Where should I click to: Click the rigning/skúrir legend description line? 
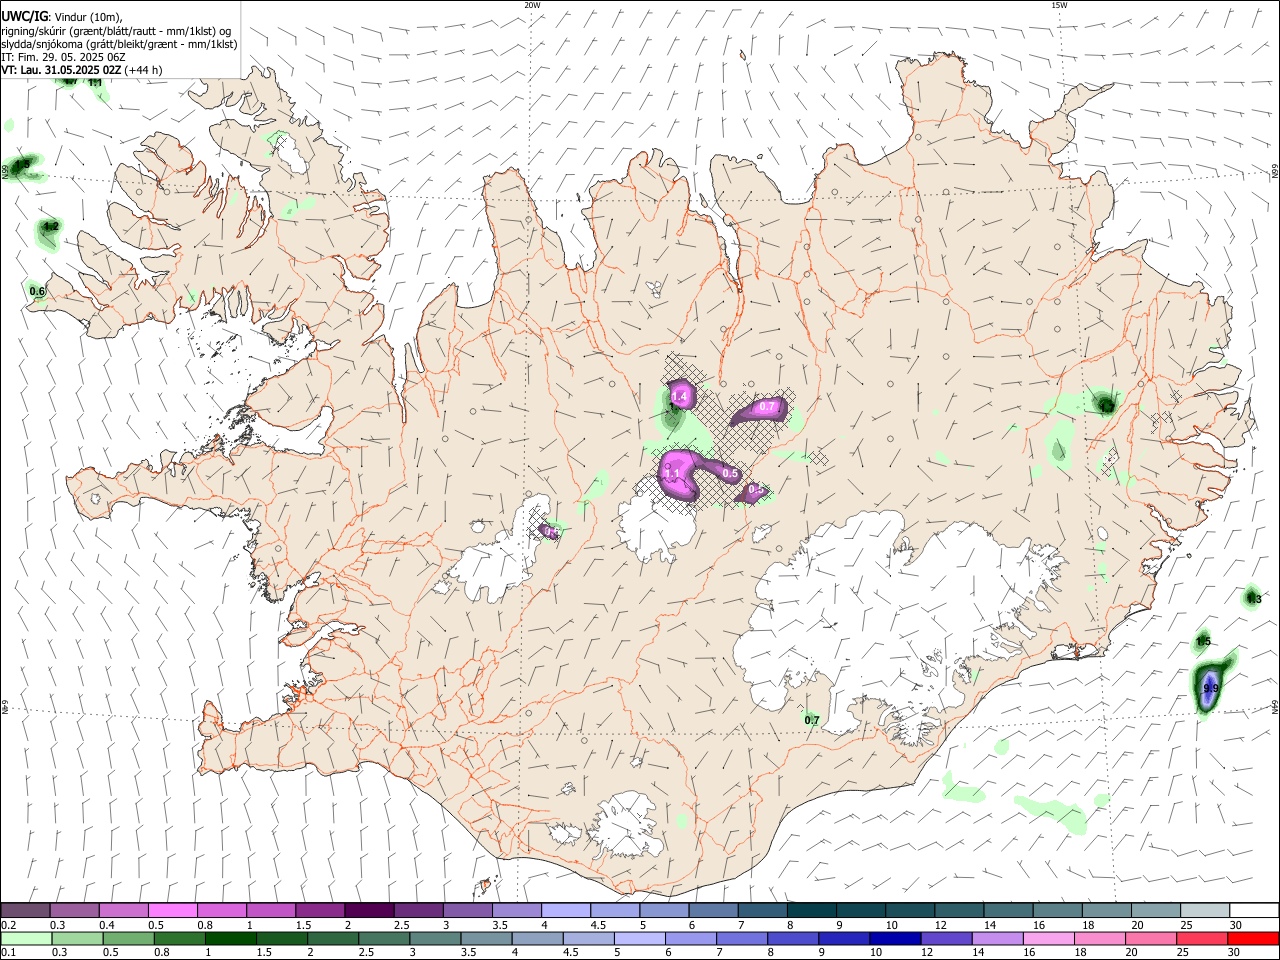point(116,30)
